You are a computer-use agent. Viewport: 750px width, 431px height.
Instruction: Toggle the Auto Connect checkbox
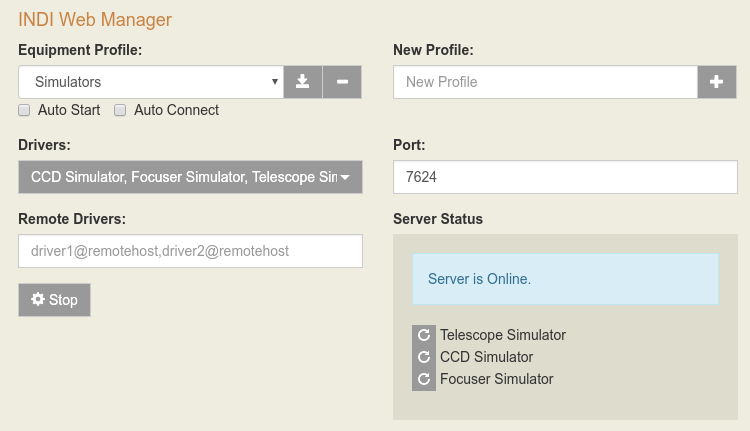click(121, 110)
